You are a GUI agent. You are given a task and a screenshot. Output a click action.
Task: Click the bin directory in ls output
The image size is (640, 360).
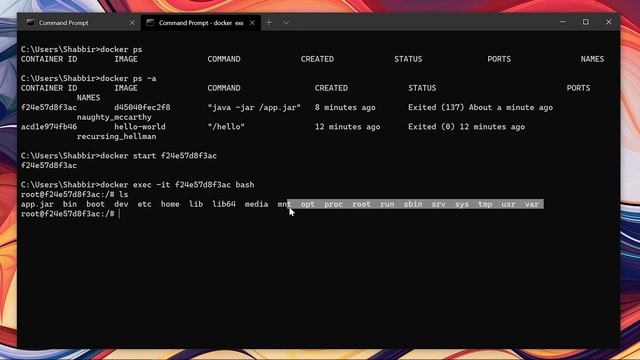70,204
